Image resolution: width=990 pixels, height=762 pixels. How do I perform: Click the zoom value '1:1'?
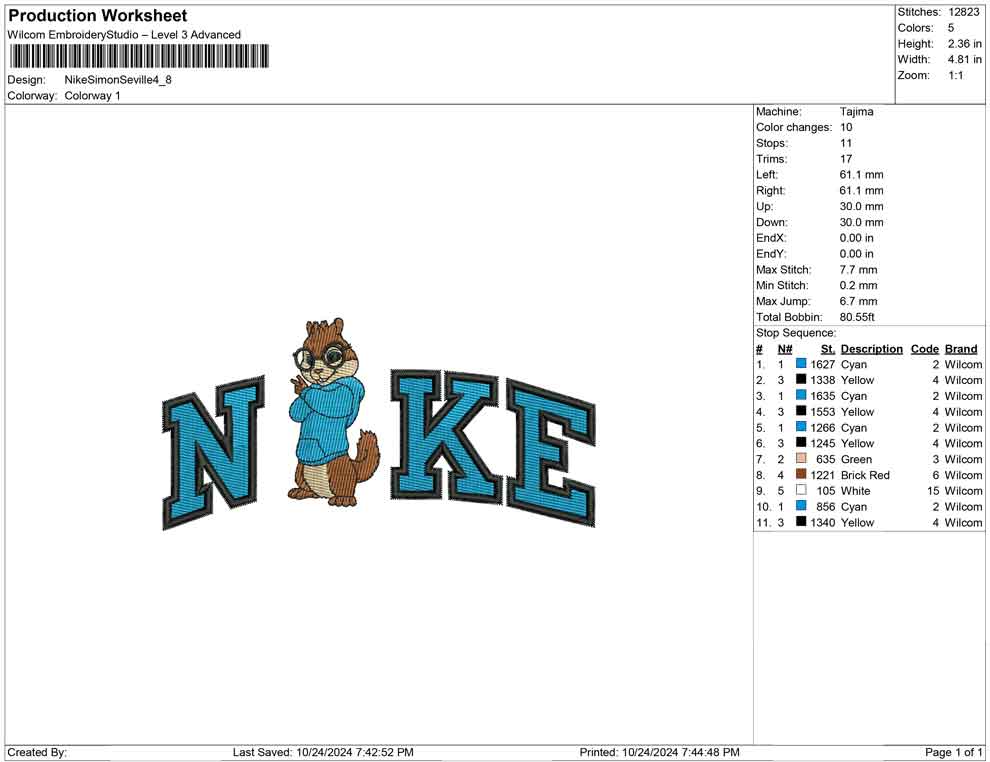pyautogui.click(x=955, y=75)
